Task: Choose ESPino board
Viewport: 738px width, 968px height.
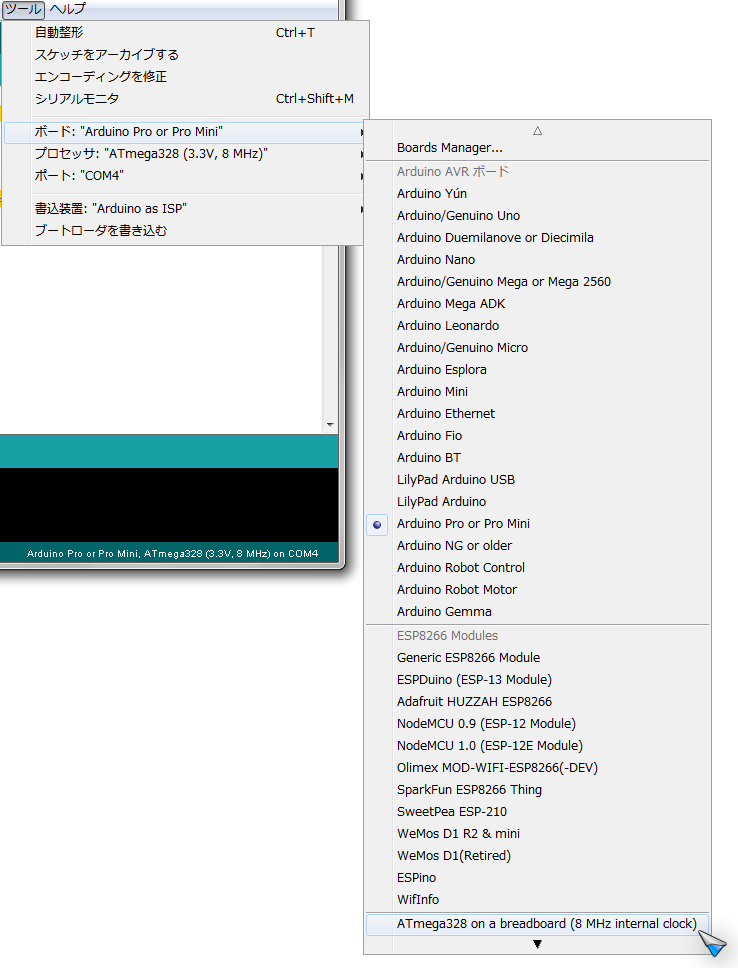Action: (x=537, y=878)
